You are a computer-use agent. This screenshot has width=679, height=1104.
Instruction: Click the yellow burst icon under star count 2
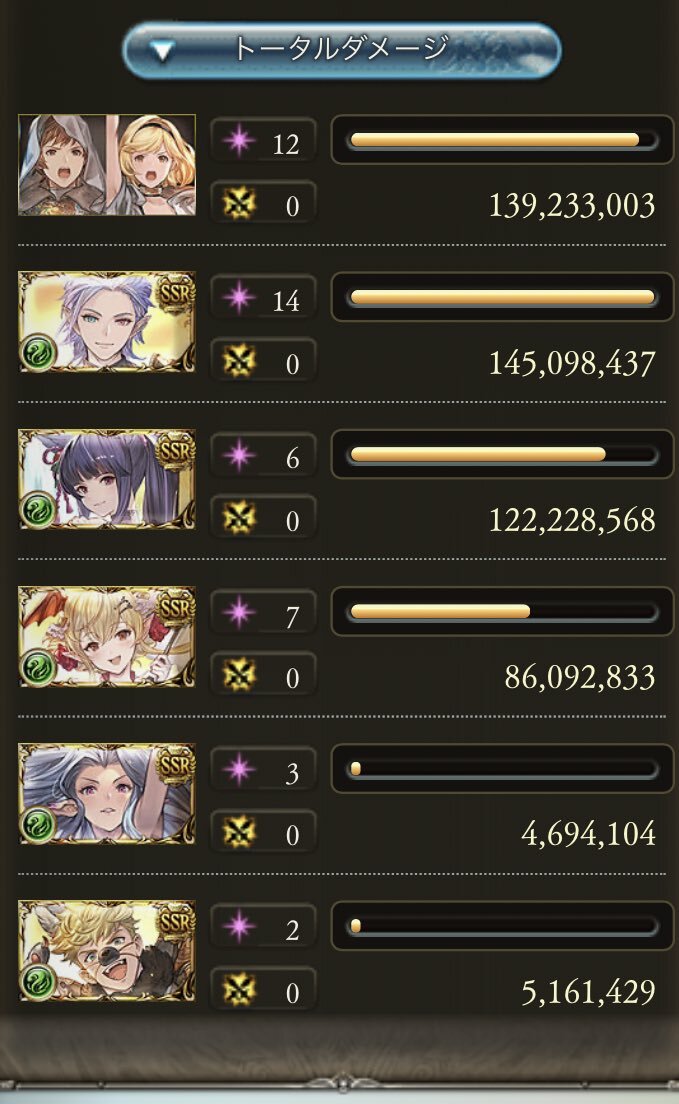point(239,991)
